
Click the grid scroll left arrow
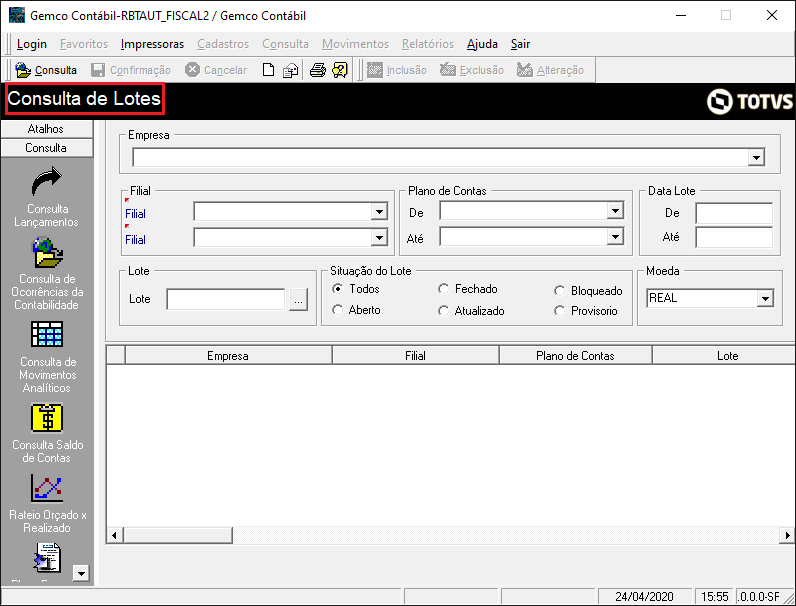pyautogui.click(x=114, y=535)
